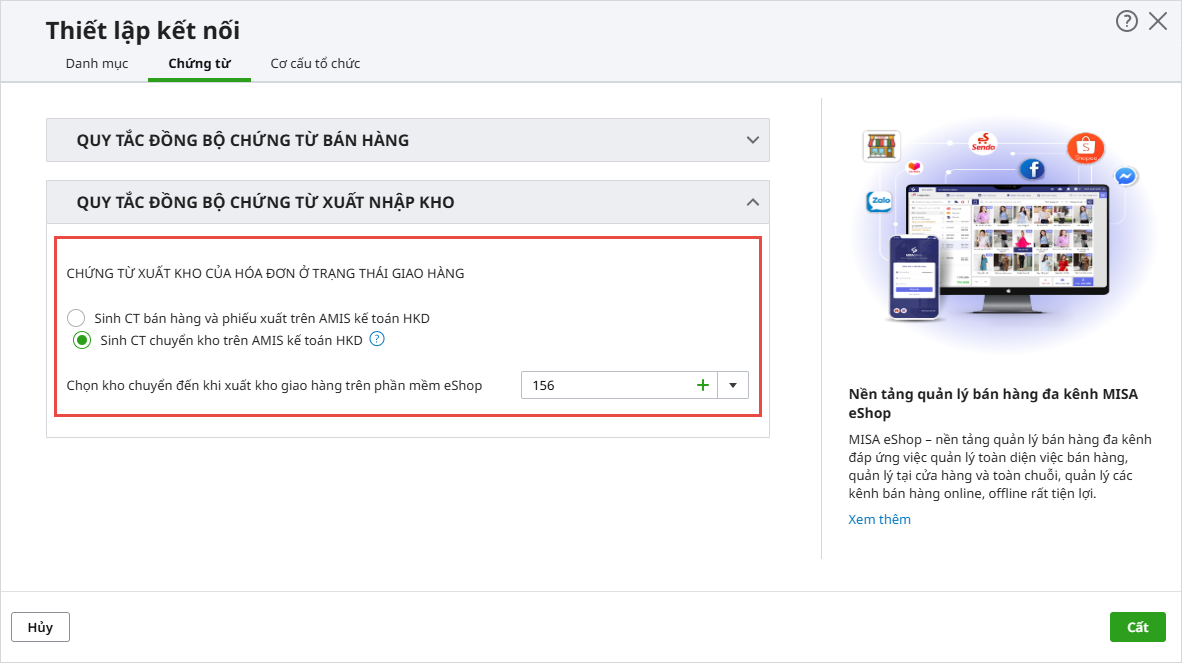1182x663 pixels.
Task: Click the green plus icon to add warehouse
Action: pyautogui.click(x=702, y=385)
